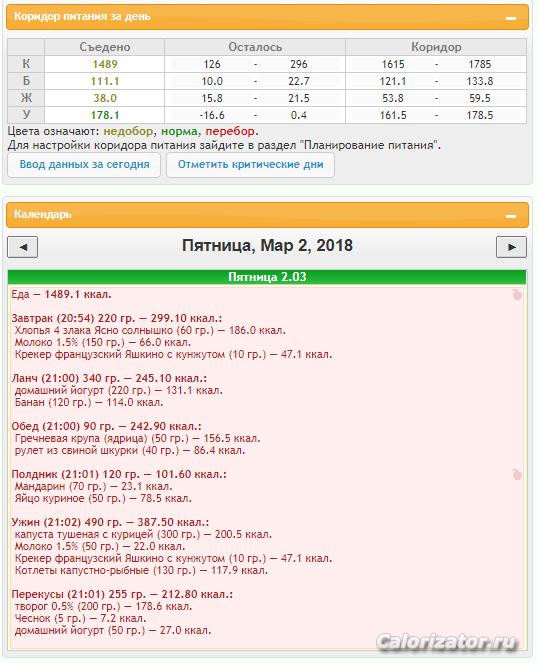Screen dimensions: 539x663
Task: Click the Пятница, Мар 2, 2018 date heading
Action: coord(267,246)
